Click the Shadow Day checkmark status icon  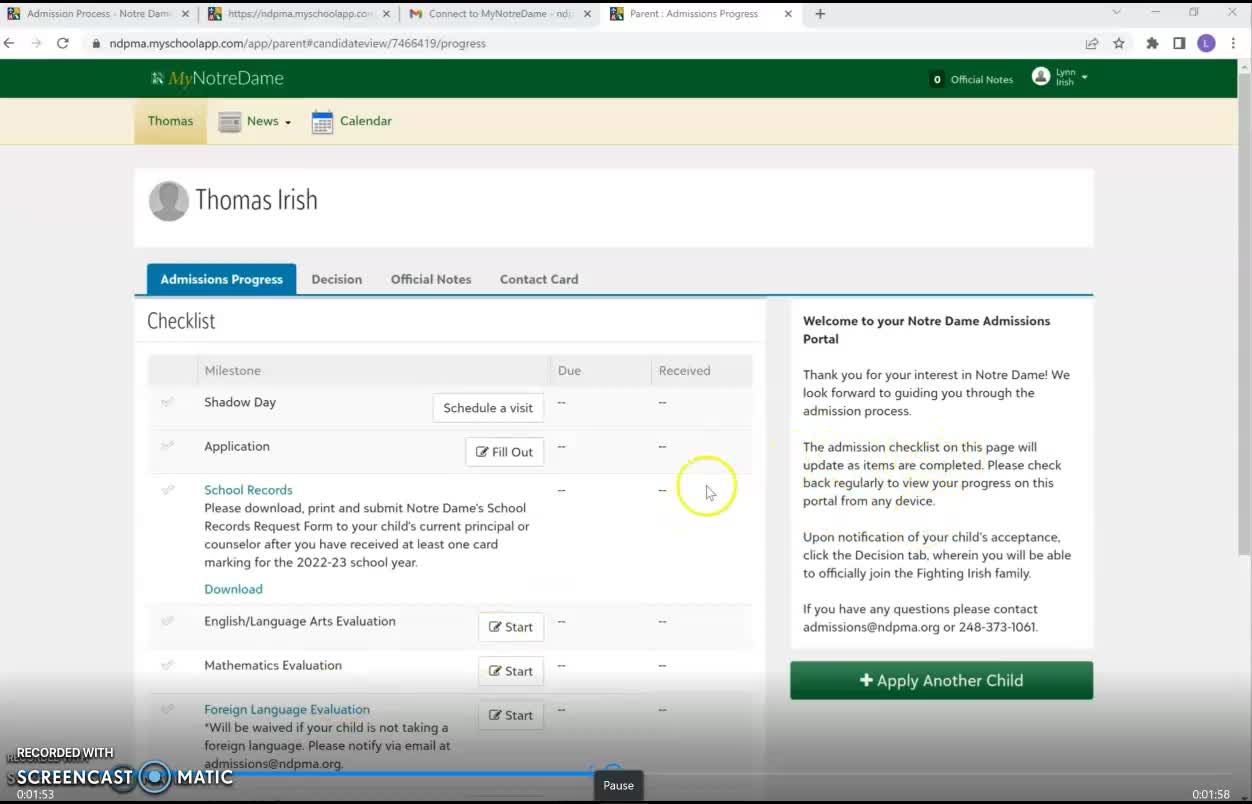167,402
